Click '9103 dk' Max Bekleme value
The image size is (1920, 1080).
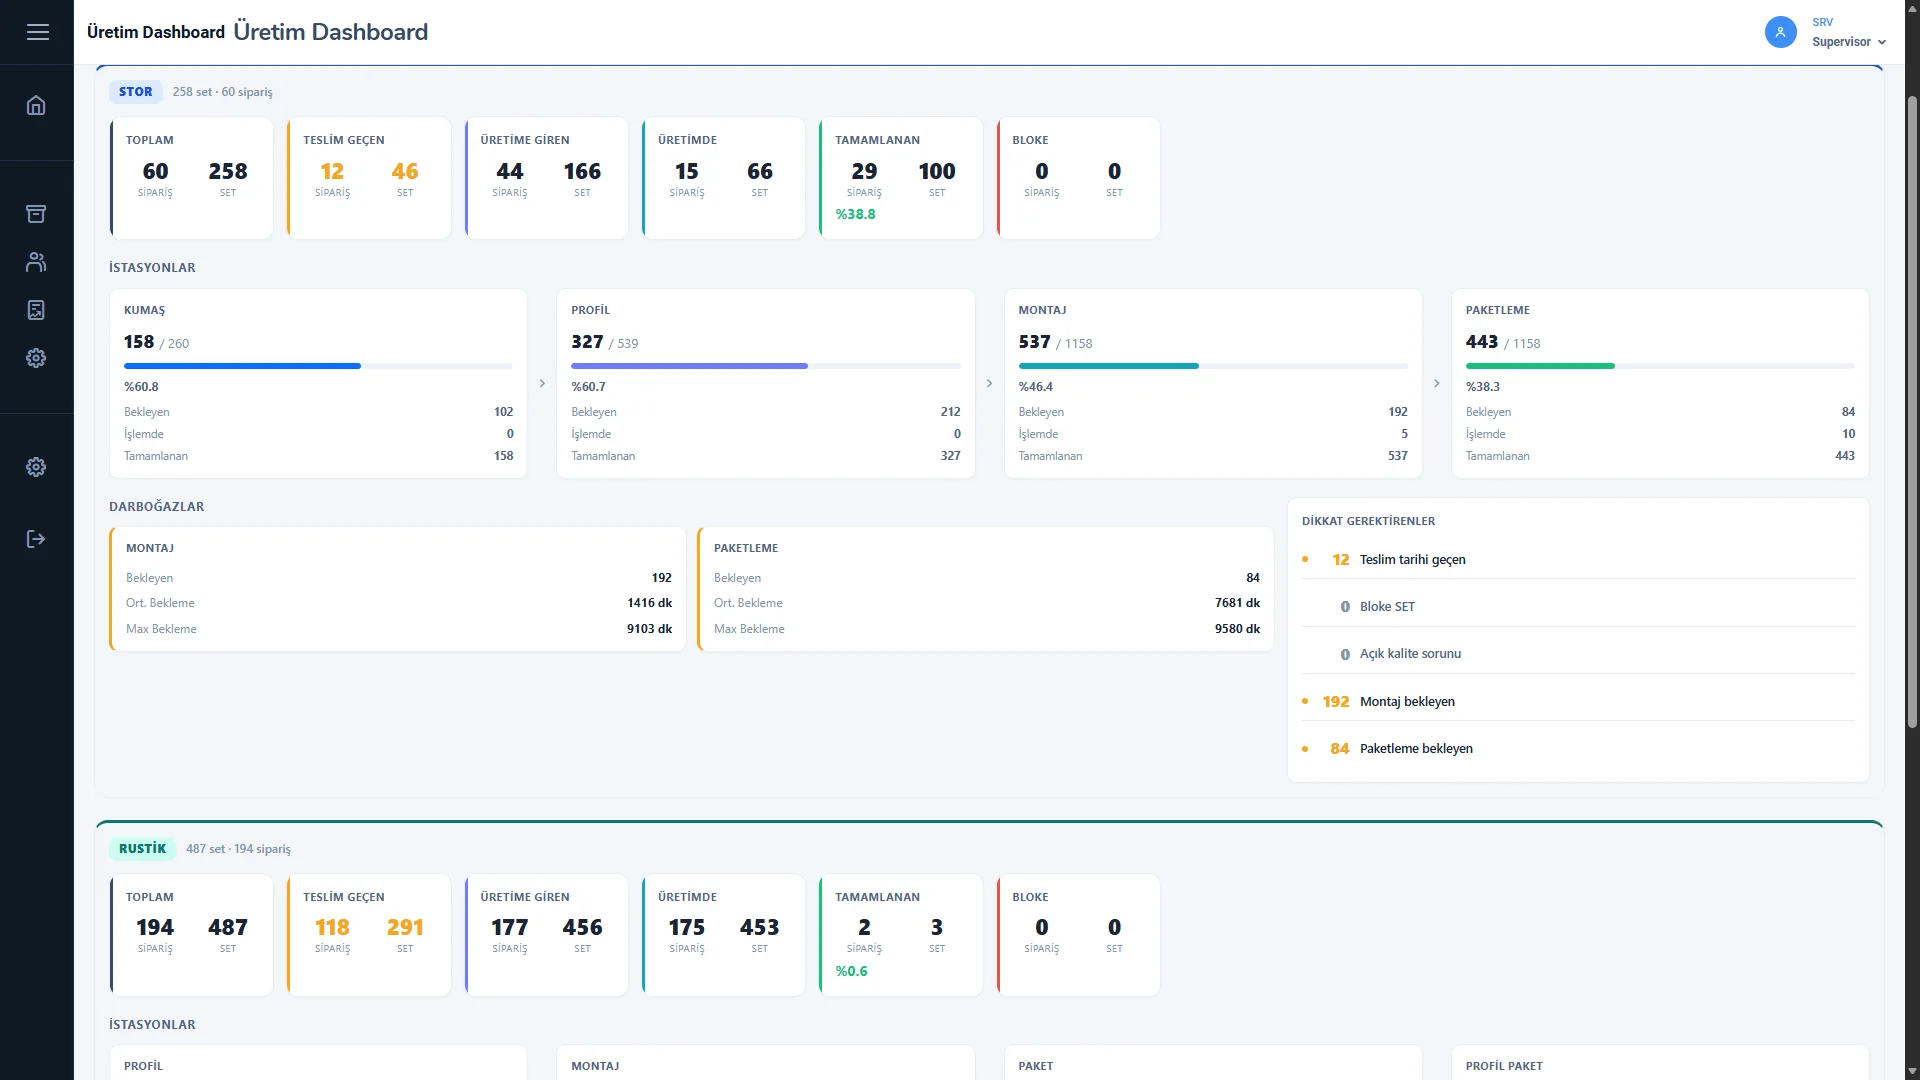(x=649, y=628)
